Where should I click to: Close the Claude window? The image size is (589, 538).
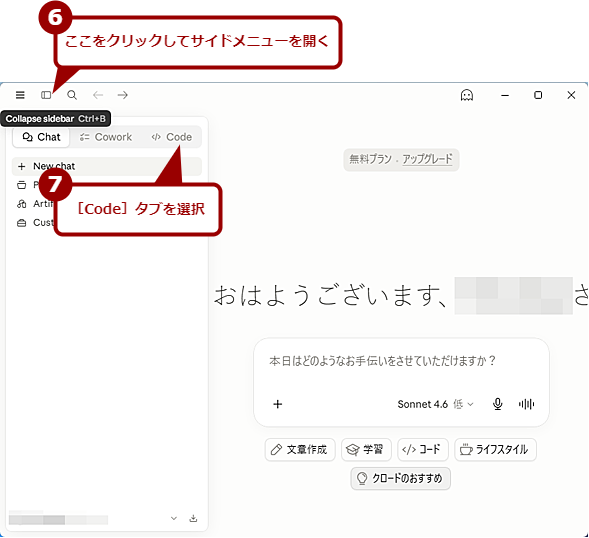click(x=571, y=95)
